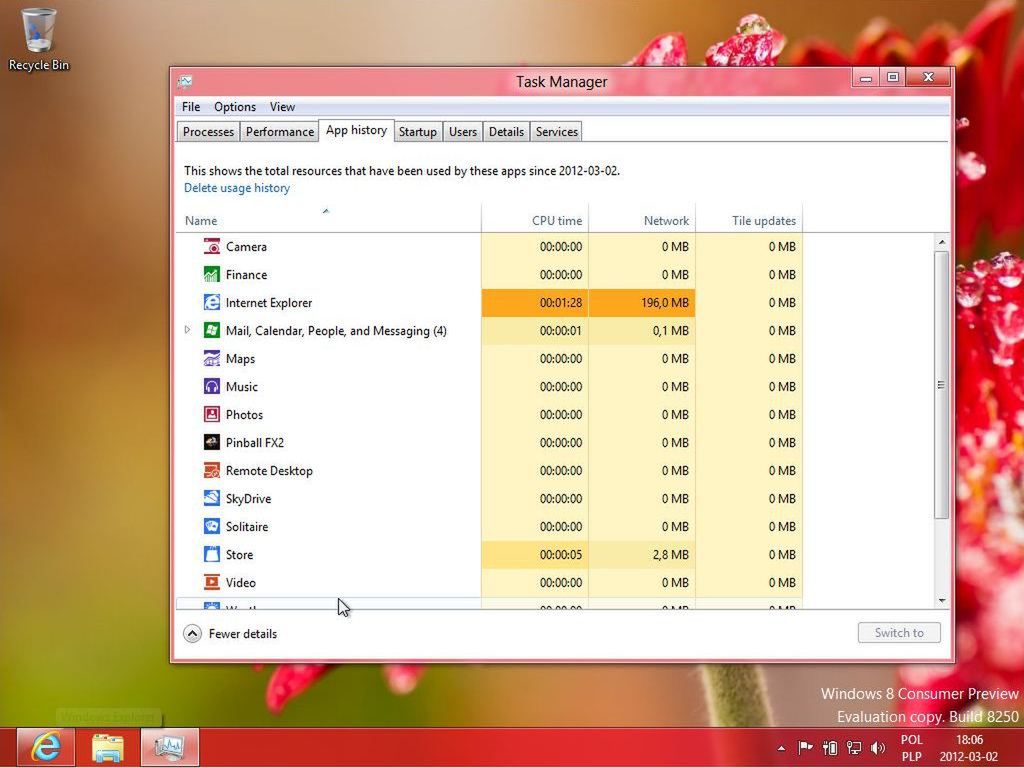Click the Maps app icon
The height and width of the screenshot is (768, 1024).
click(212, 359)
